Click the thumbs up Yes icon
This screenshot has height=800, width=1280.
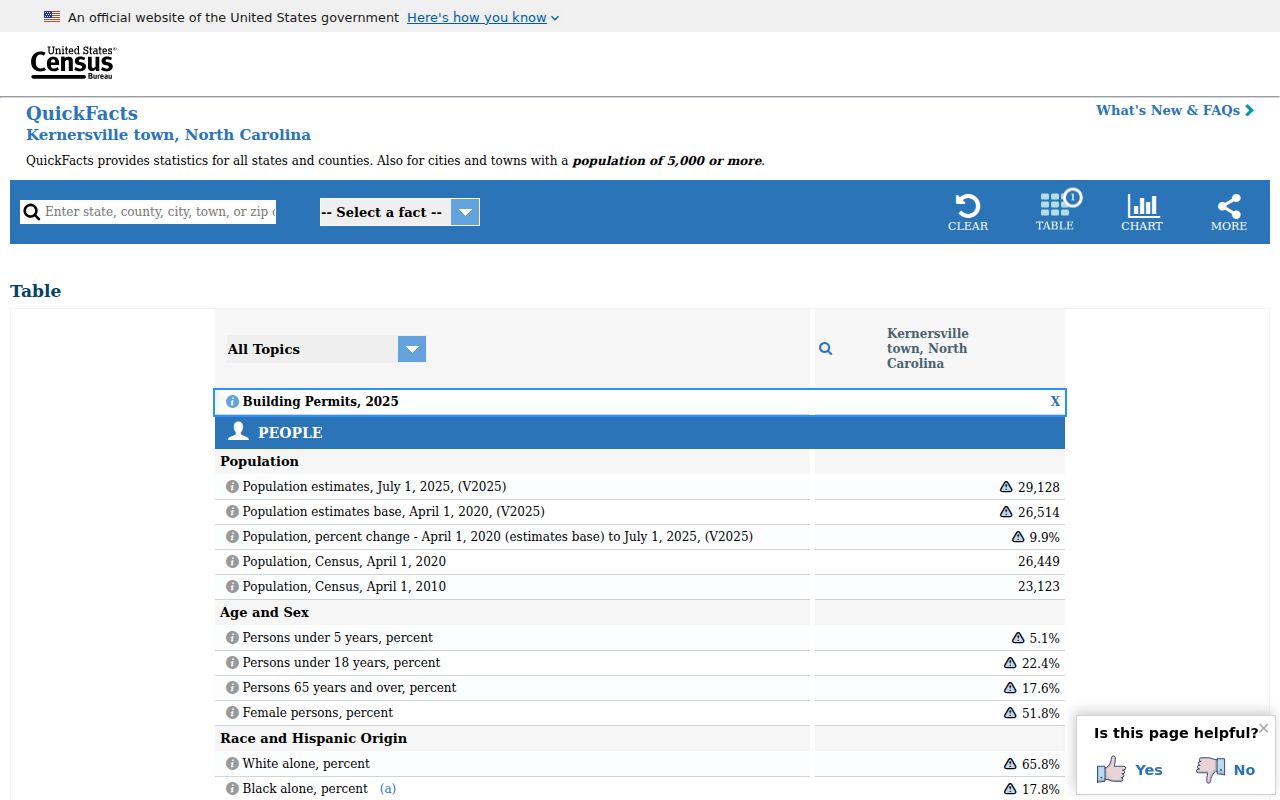pyautogui.click(x=1111, y=769)
